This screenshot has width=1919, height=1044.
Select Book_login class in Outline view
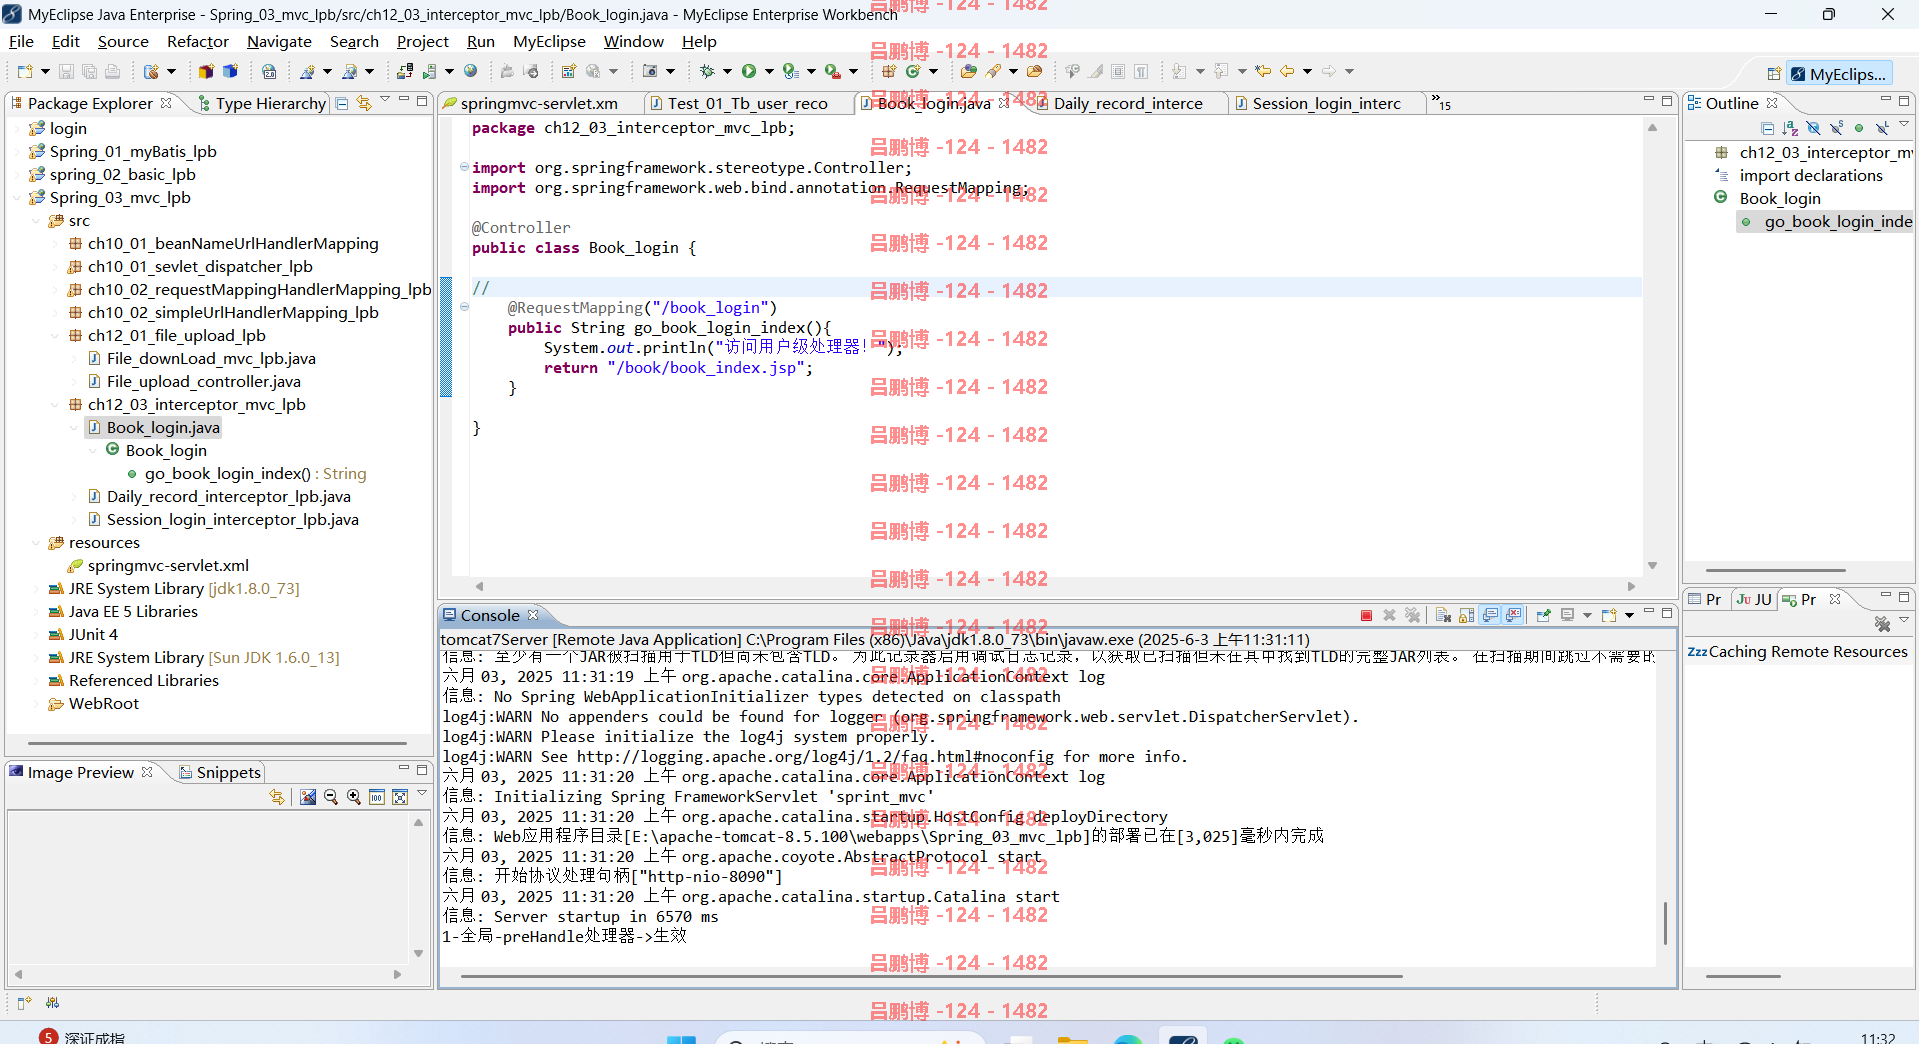[1779, 198]
